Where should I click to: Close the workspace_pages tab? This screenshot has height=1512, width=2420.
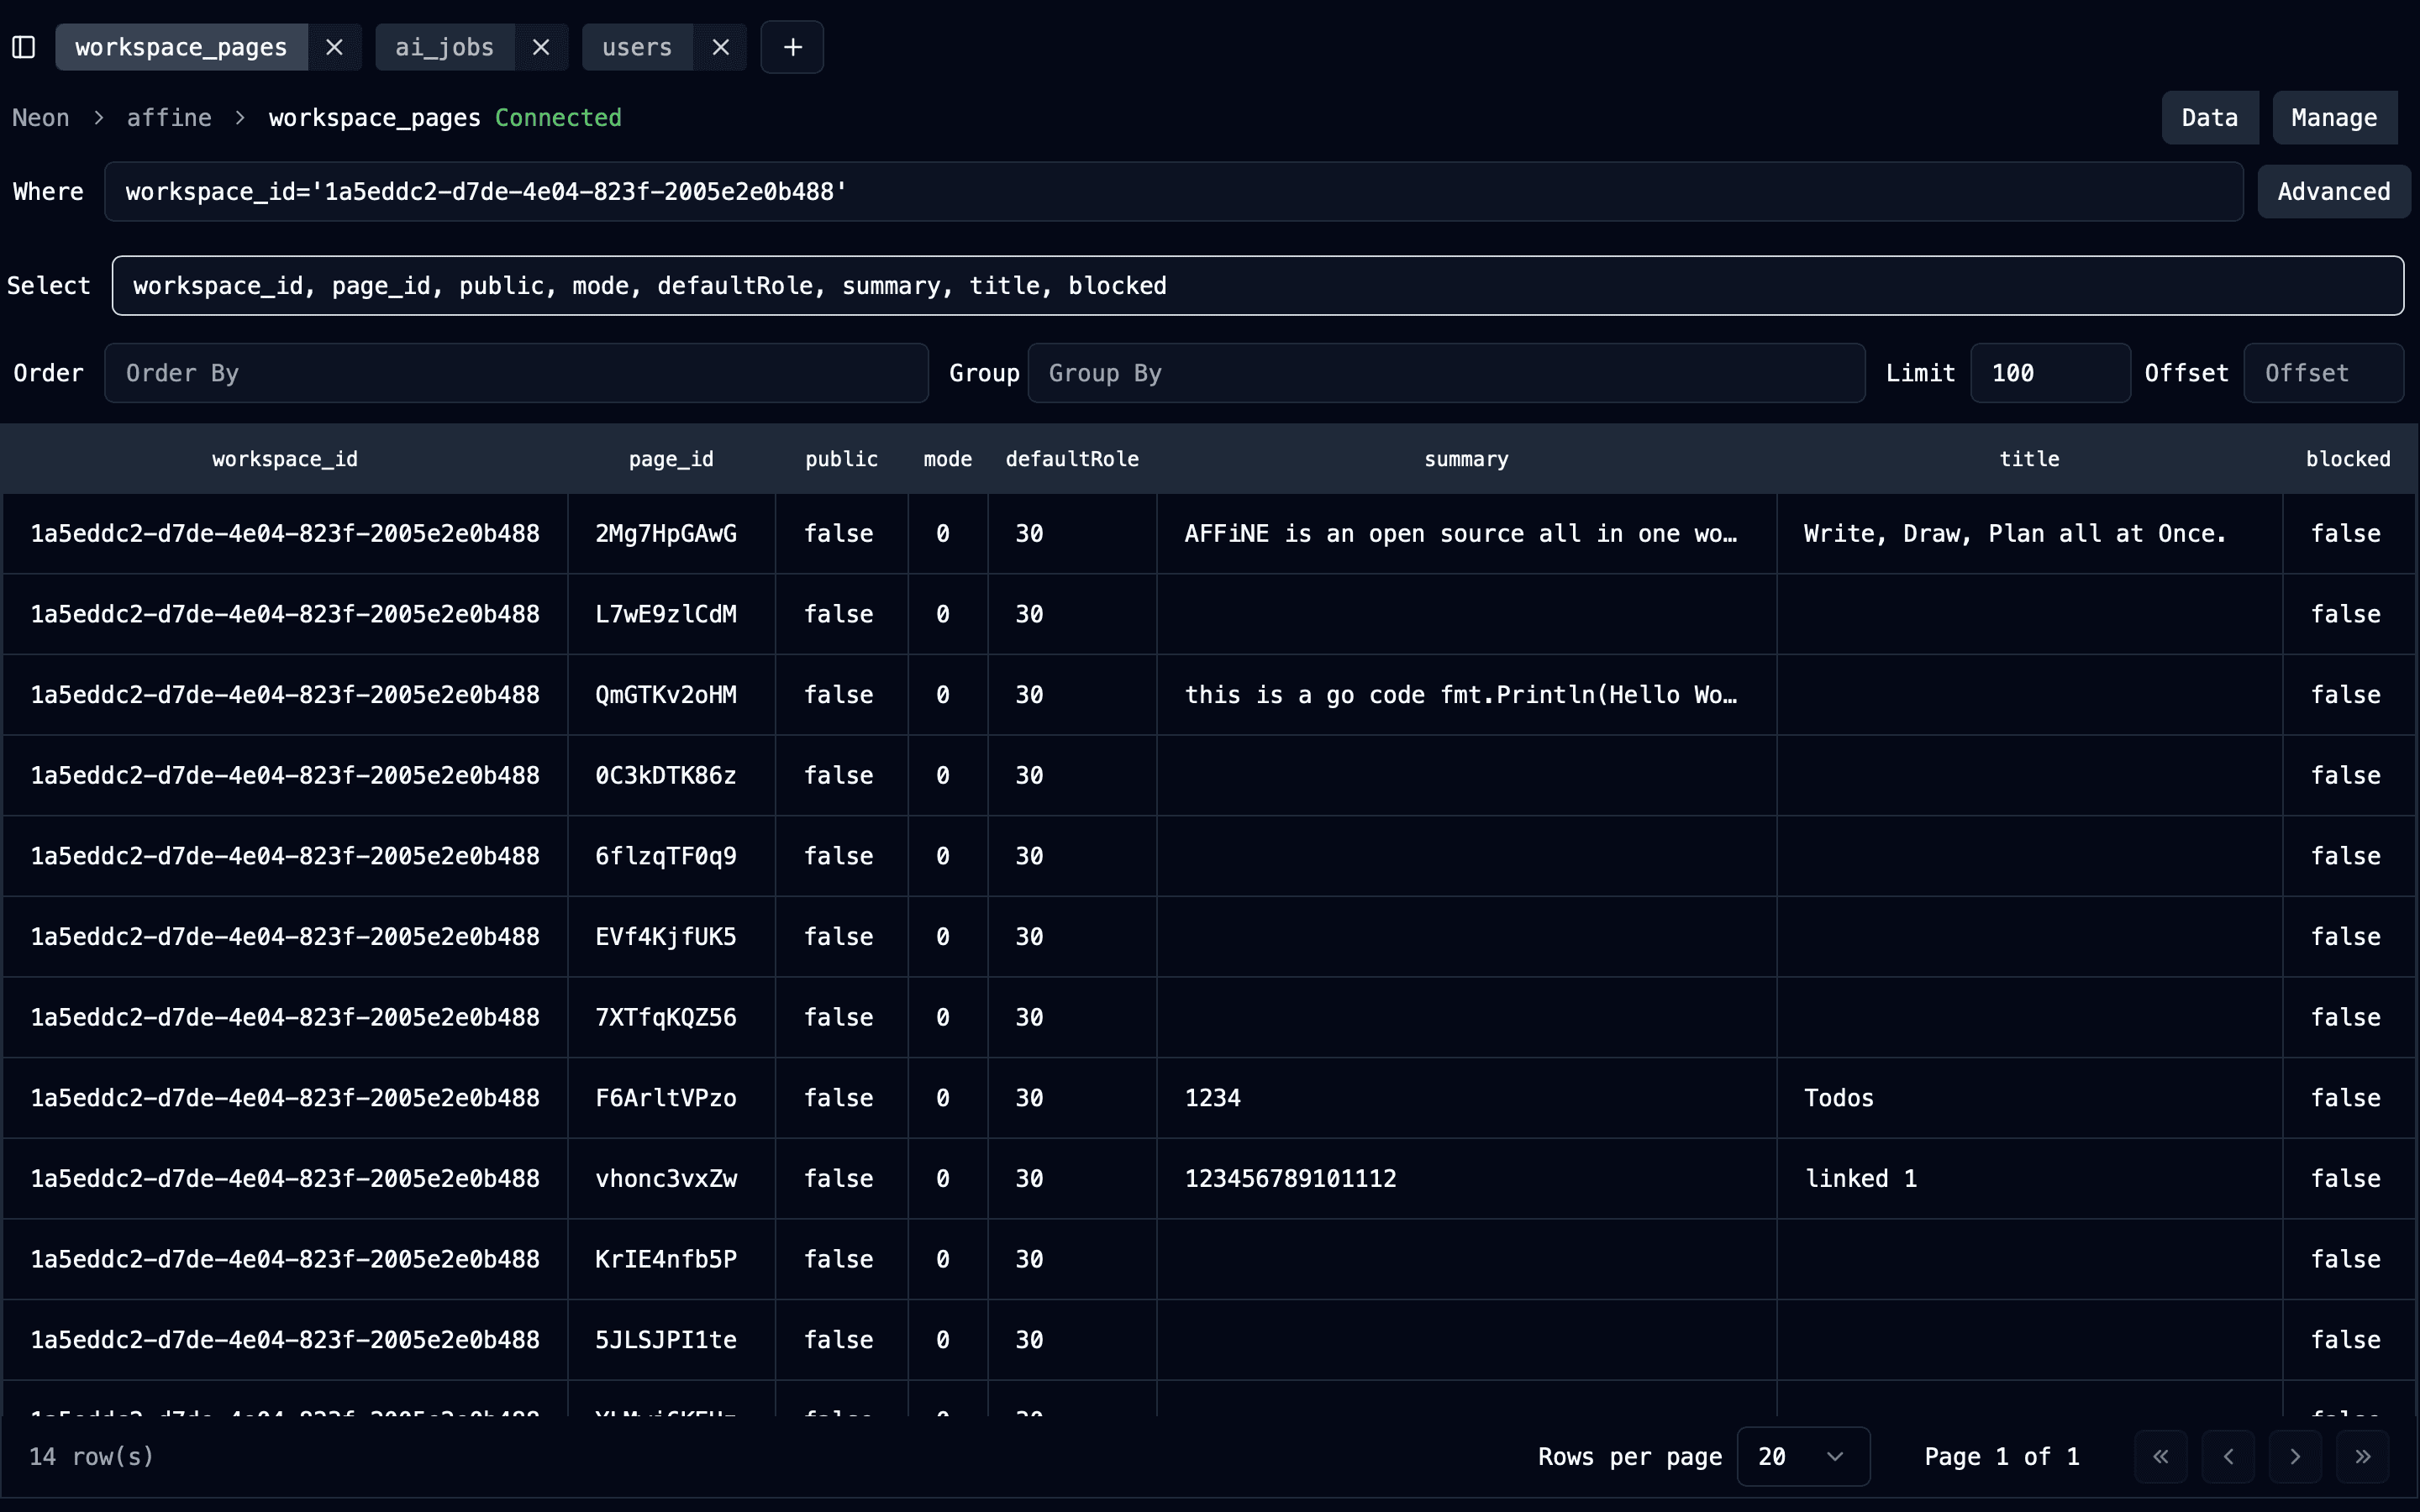335,47
